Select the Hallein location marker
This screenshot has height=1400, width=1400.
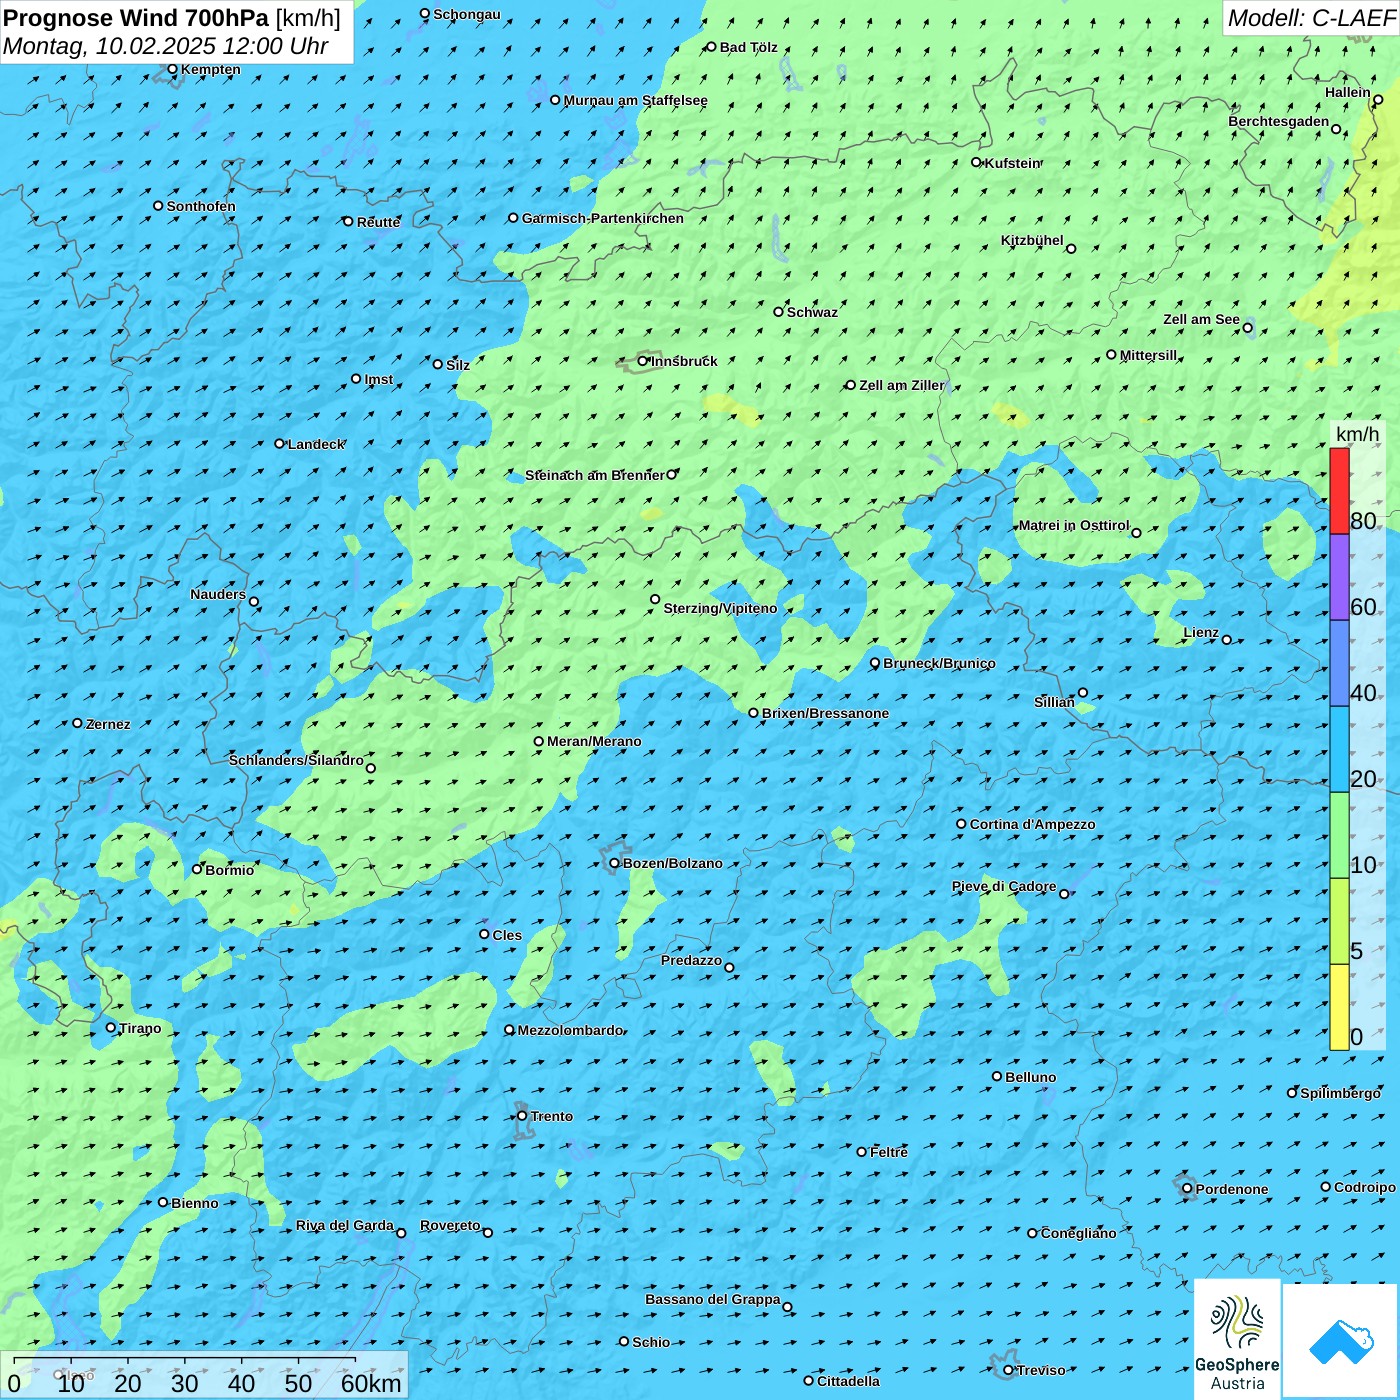click(x=1378, y=99)
